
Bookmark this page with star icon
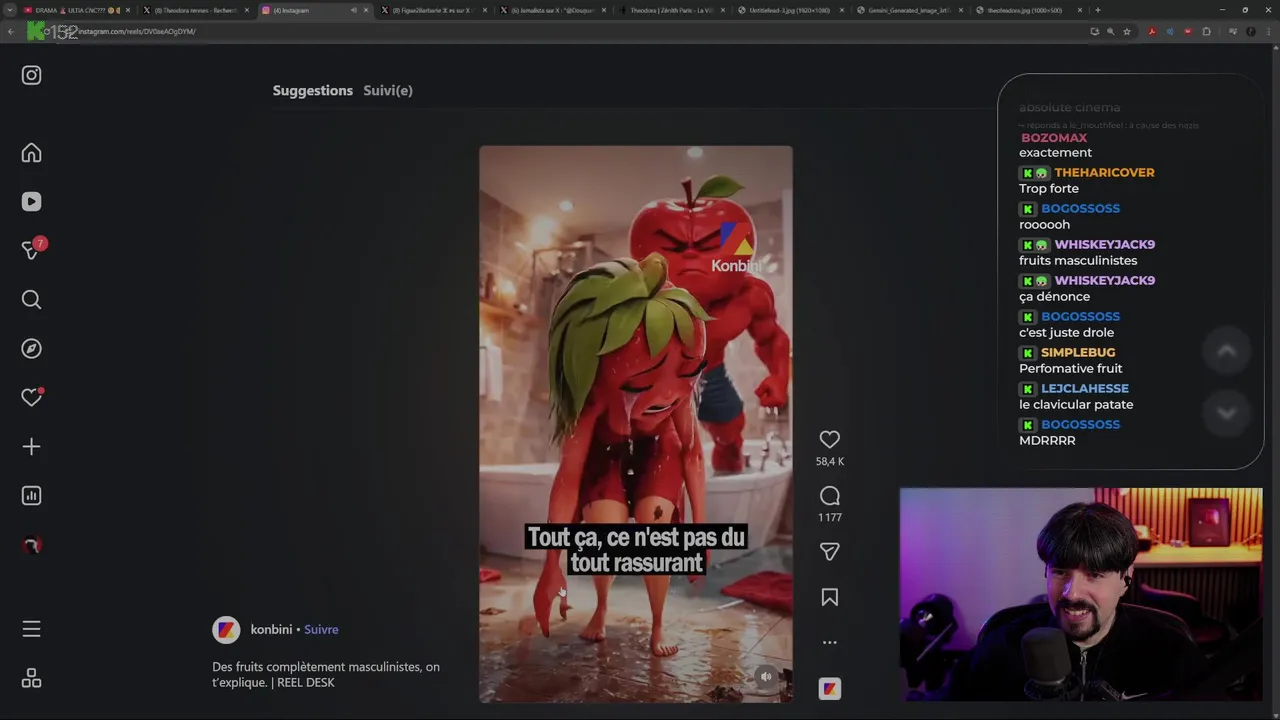[x=1127, y=31]
